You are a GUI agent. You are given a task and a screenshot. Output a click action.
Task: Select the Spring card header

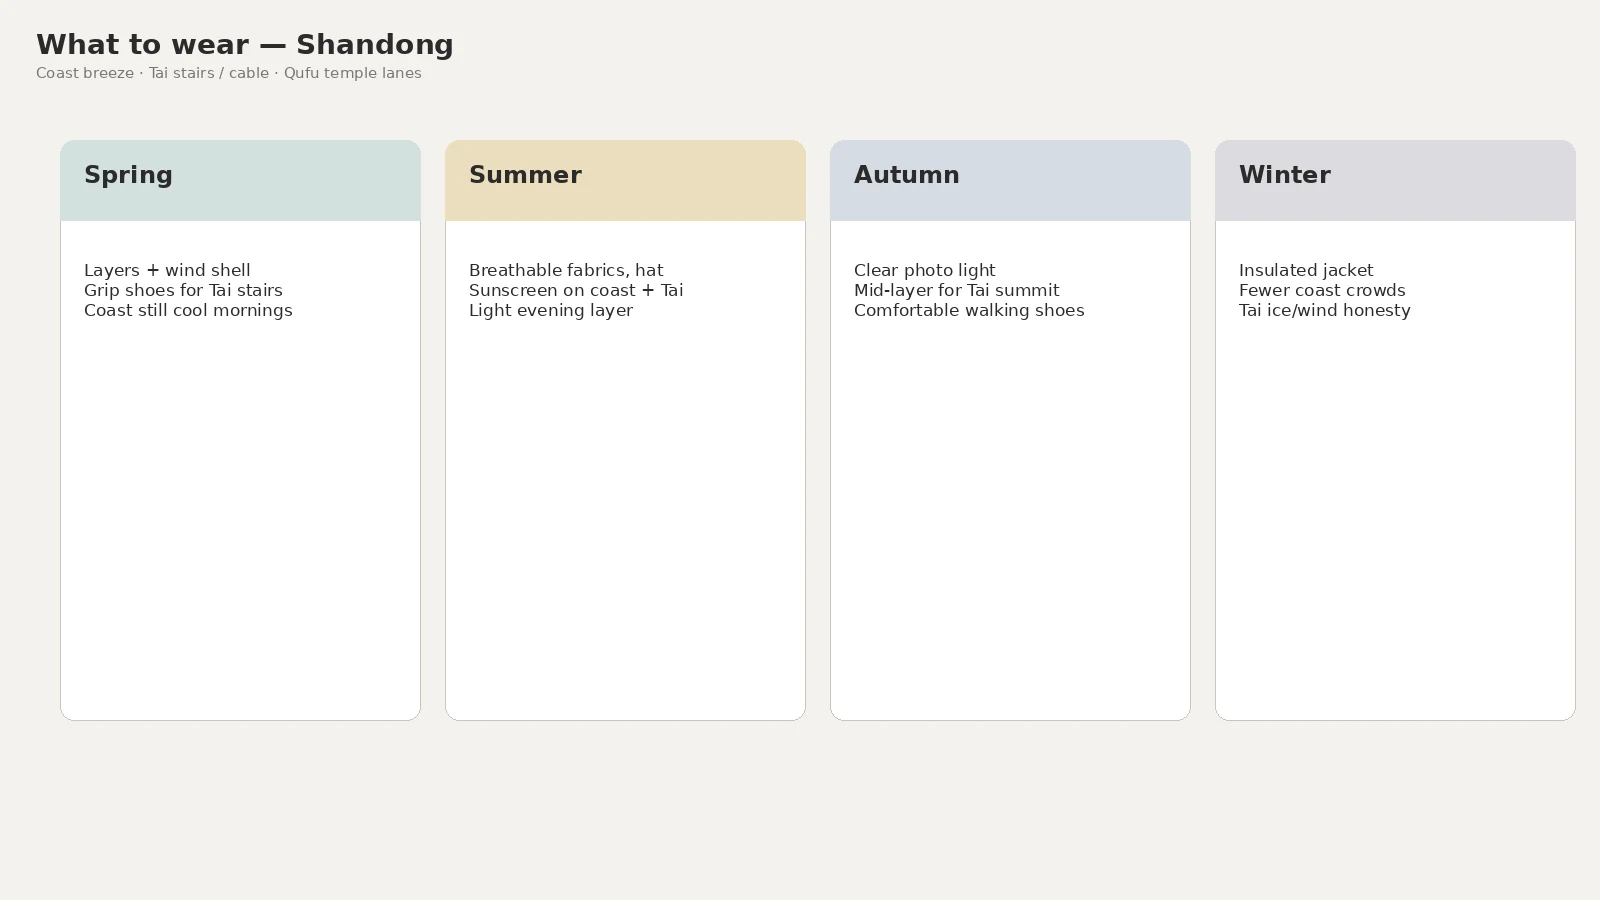click(x=240, y=180)
